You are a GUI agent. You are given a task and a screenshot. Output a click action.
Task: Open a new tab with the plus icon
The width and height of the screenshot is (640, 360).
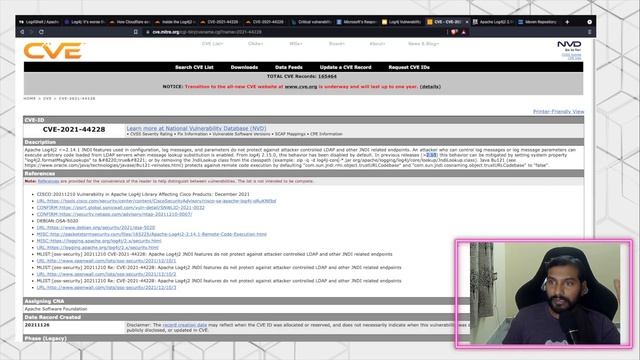click(x=567, y=22)
